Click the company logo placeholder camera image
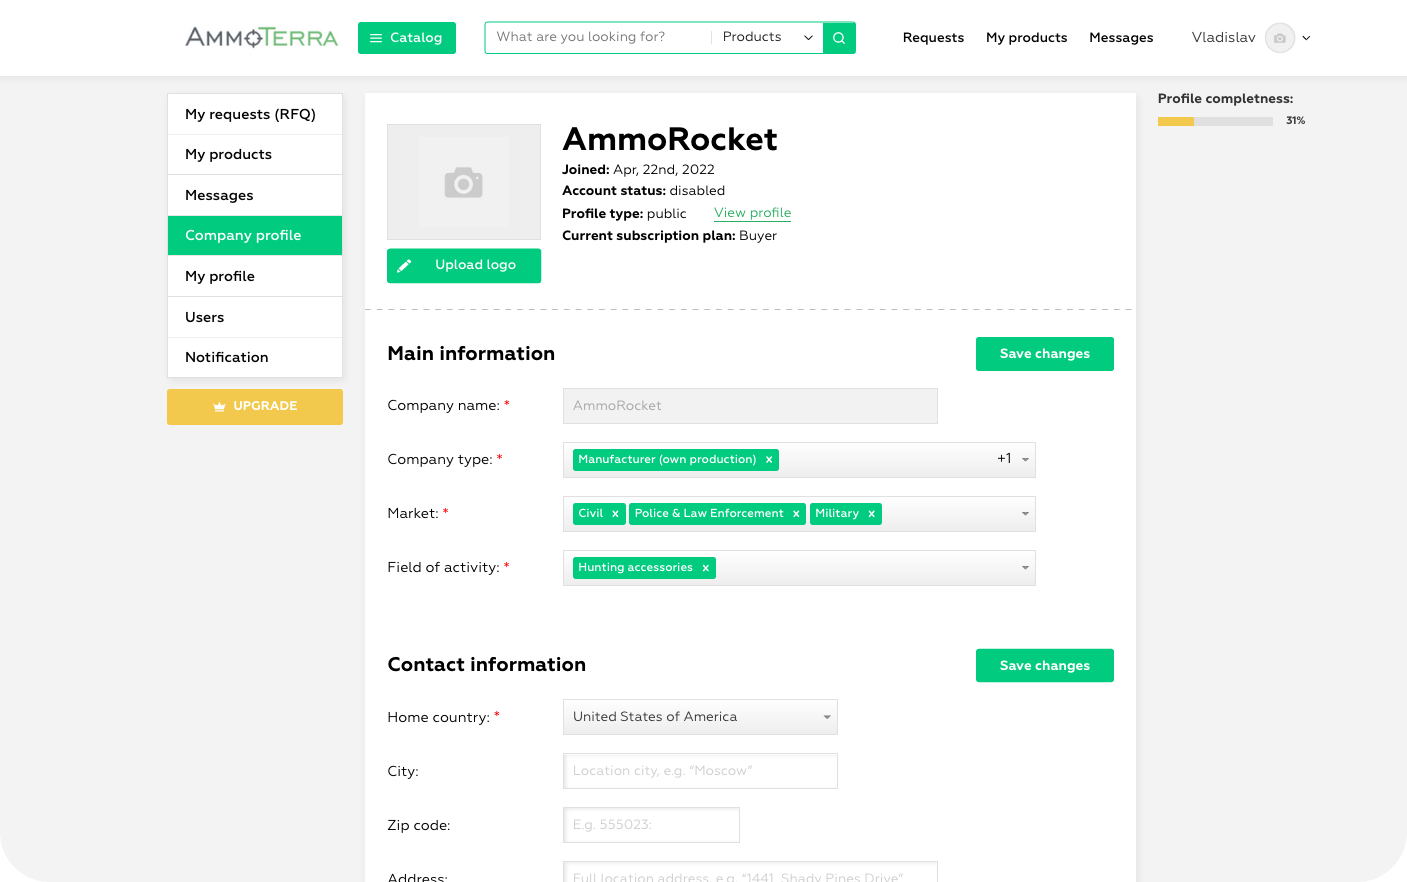 (464, 182)
